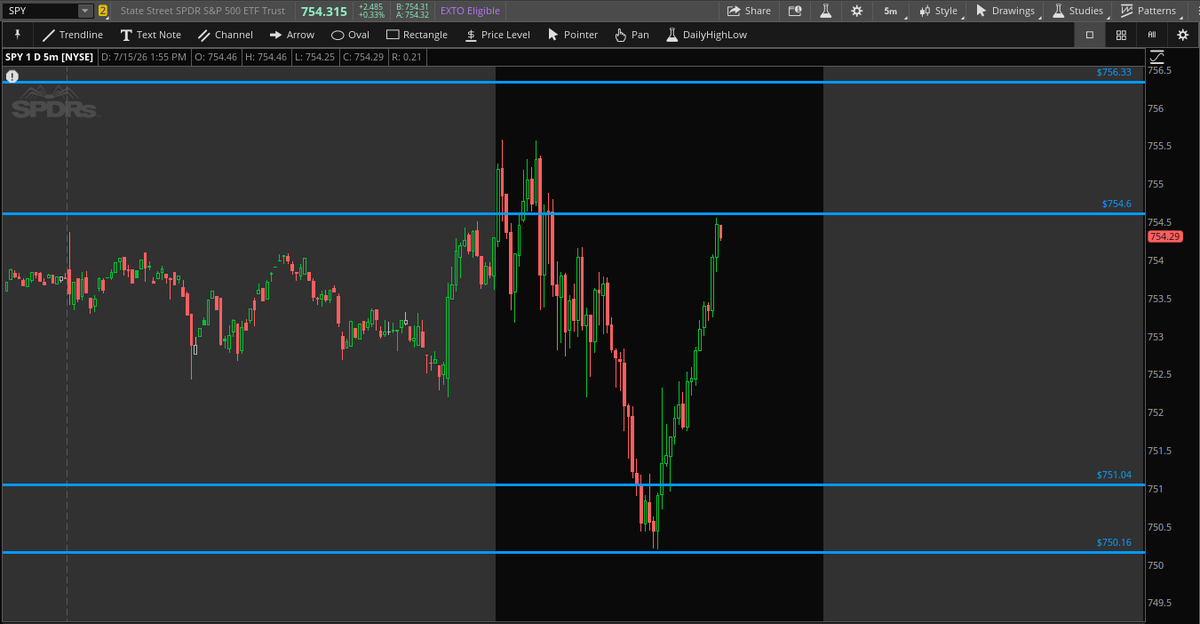
Task: Switch to four-chart grid layout
Action: pos(1121,35)
